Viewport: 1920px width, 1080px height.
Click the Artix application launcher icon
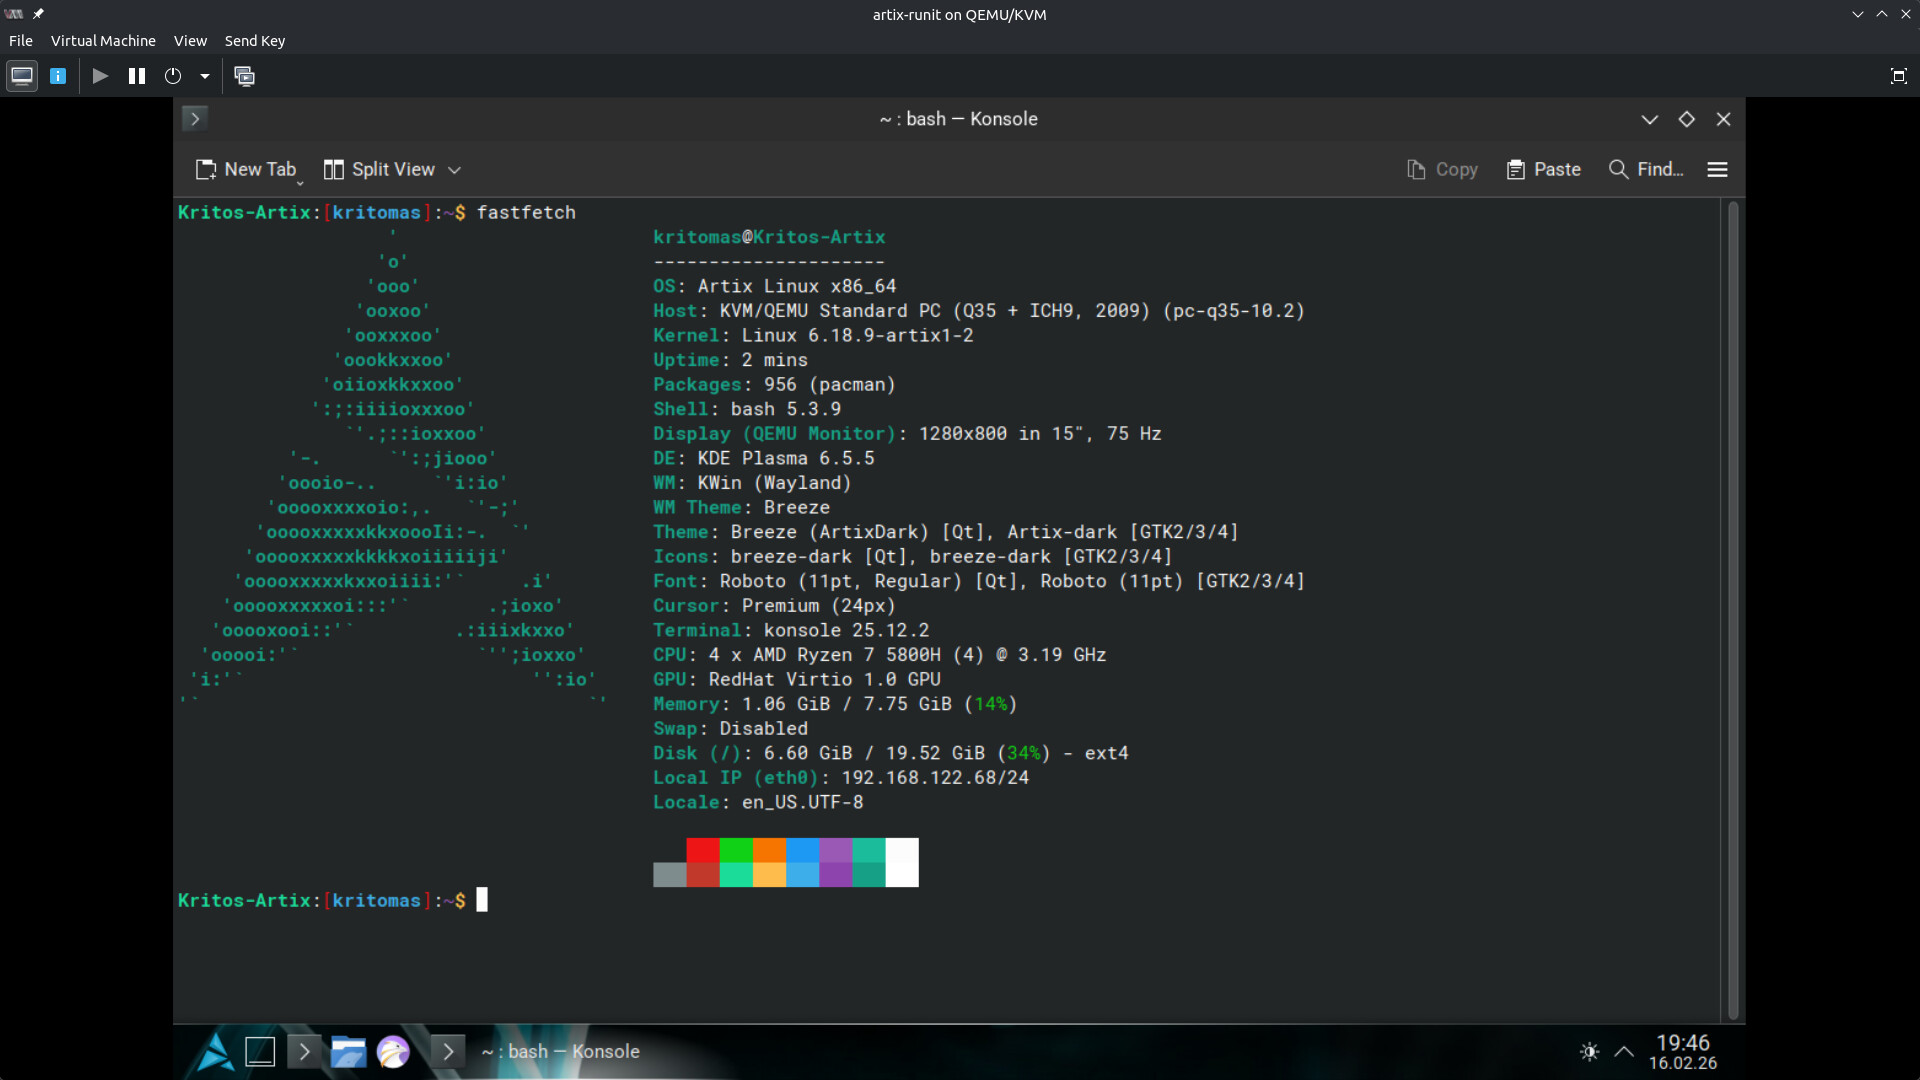[x=214, y=1052]
